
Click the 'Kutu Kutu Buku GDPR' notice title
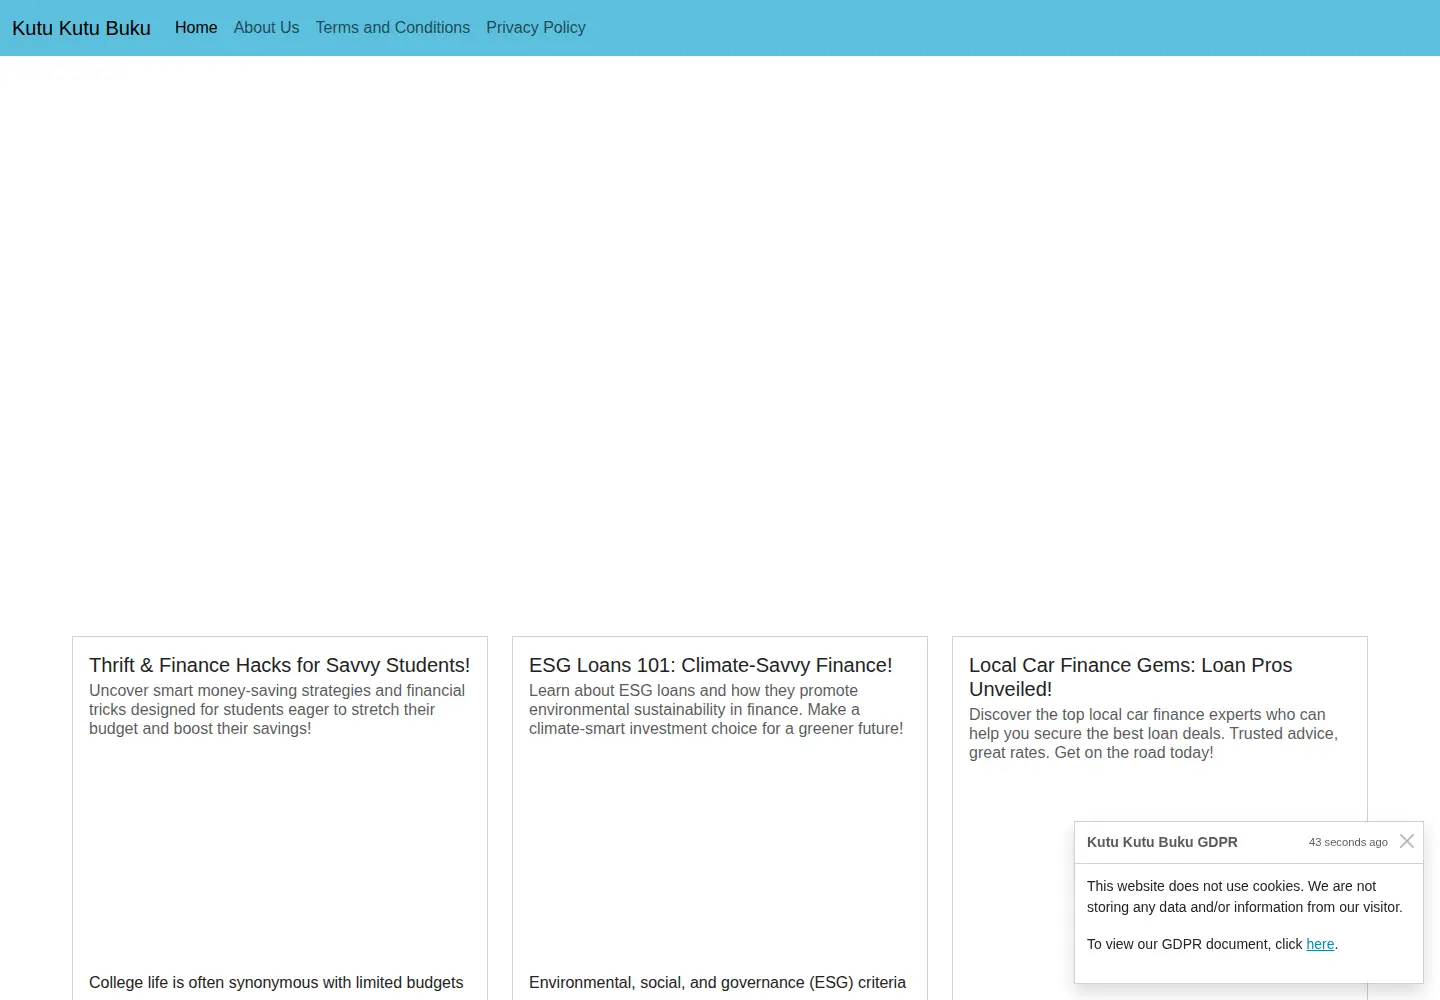point(1162,842)
